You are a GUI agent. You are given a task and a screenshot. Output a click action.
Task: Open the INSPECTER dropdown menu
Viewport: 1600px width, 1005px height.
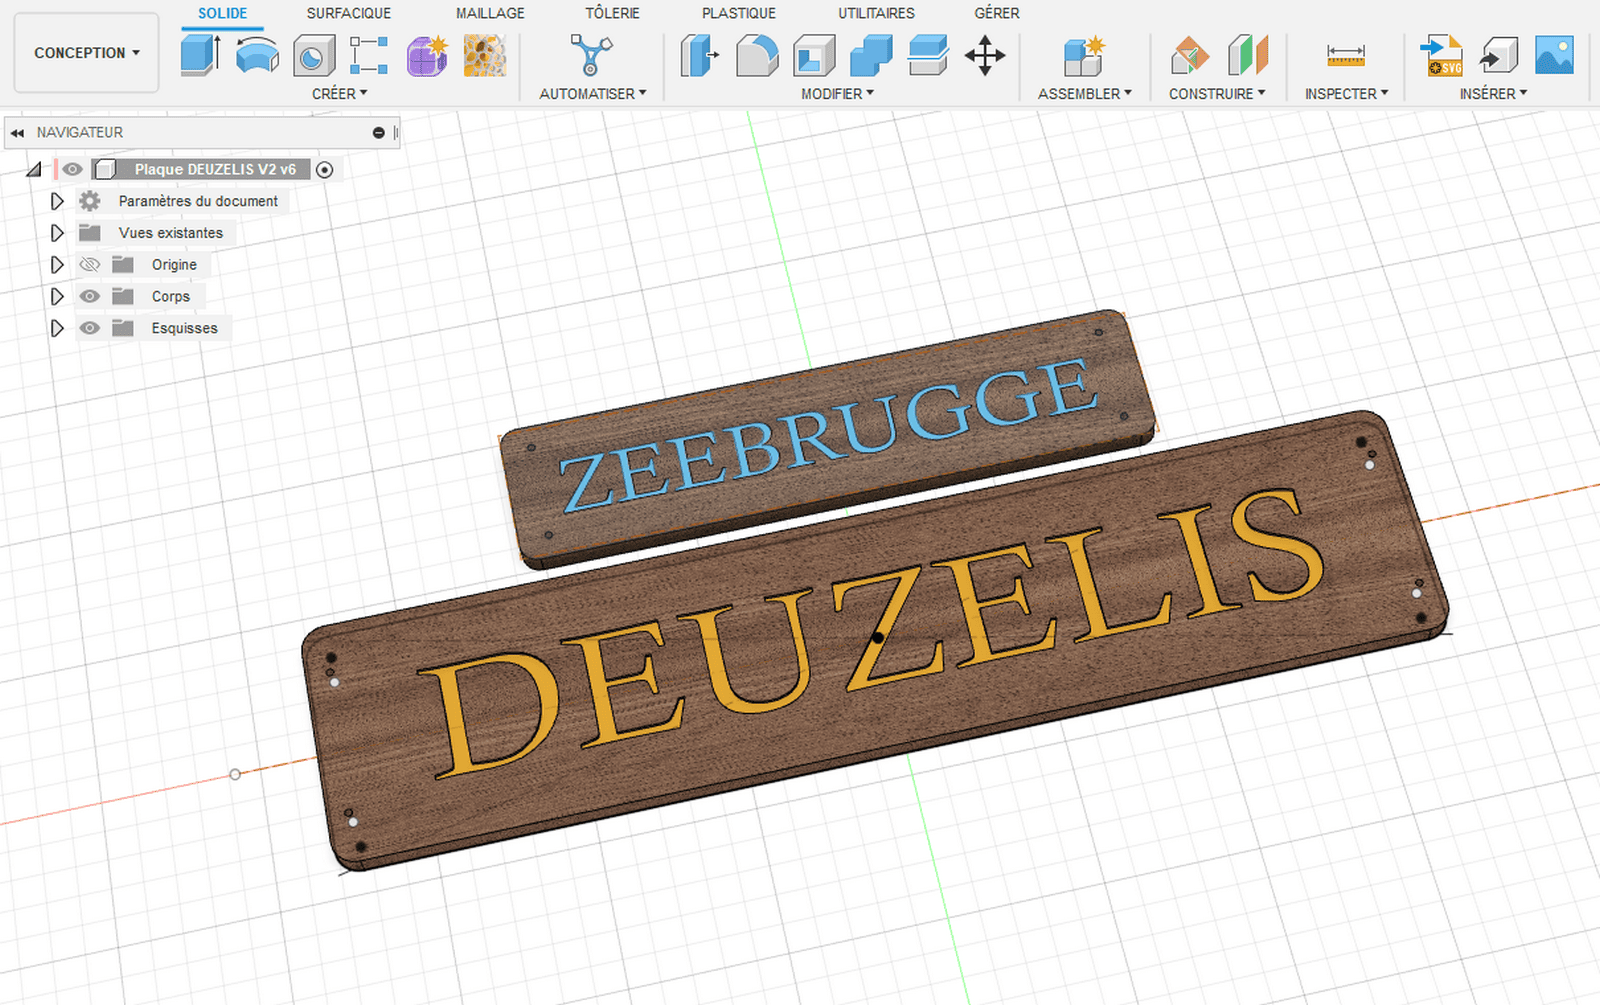(1347, 93)
